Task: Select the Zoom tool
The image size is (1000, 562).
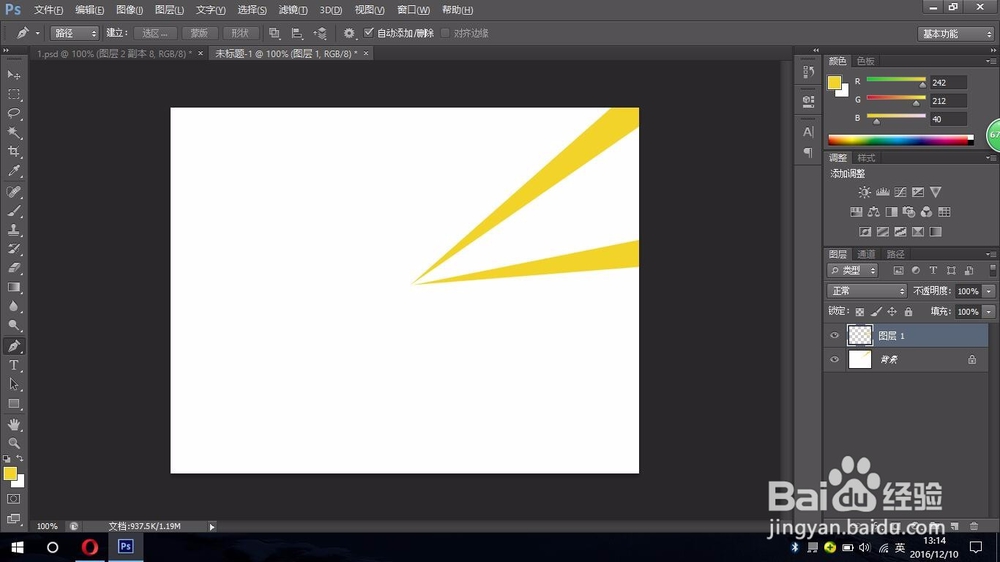Action: [14, 443]
